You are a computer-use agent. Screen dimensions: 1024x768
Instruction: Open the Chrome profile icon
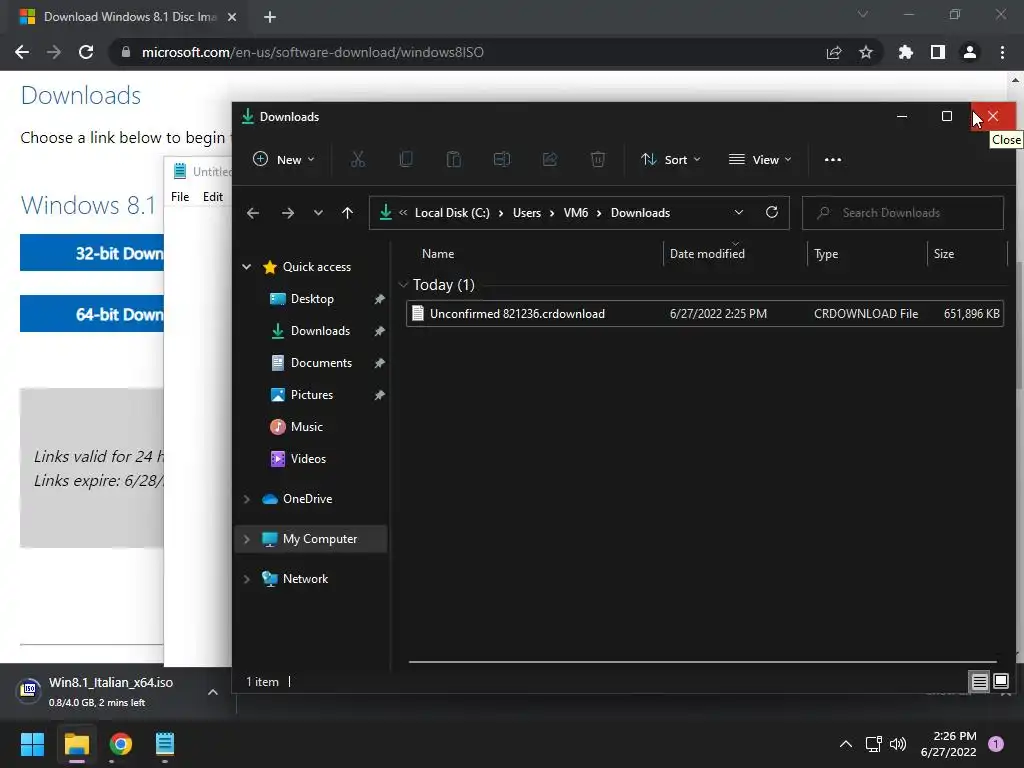click(x=970, y=52)
